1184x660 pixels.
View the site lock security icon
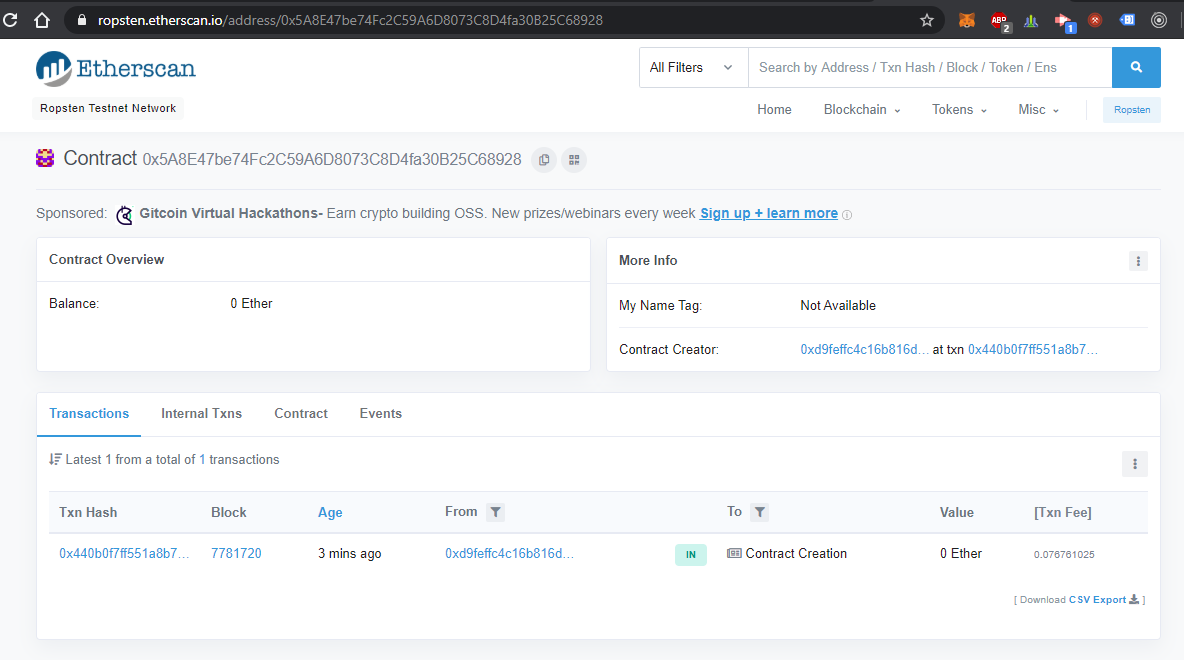pos(82,20)
